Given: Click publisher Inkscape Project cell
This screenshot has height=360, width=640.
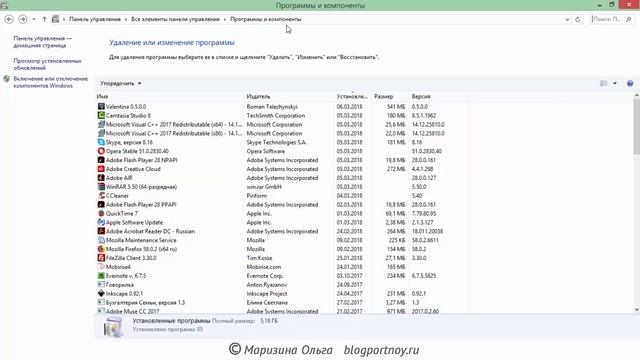Looking at the screenshot, I should 267,293.
